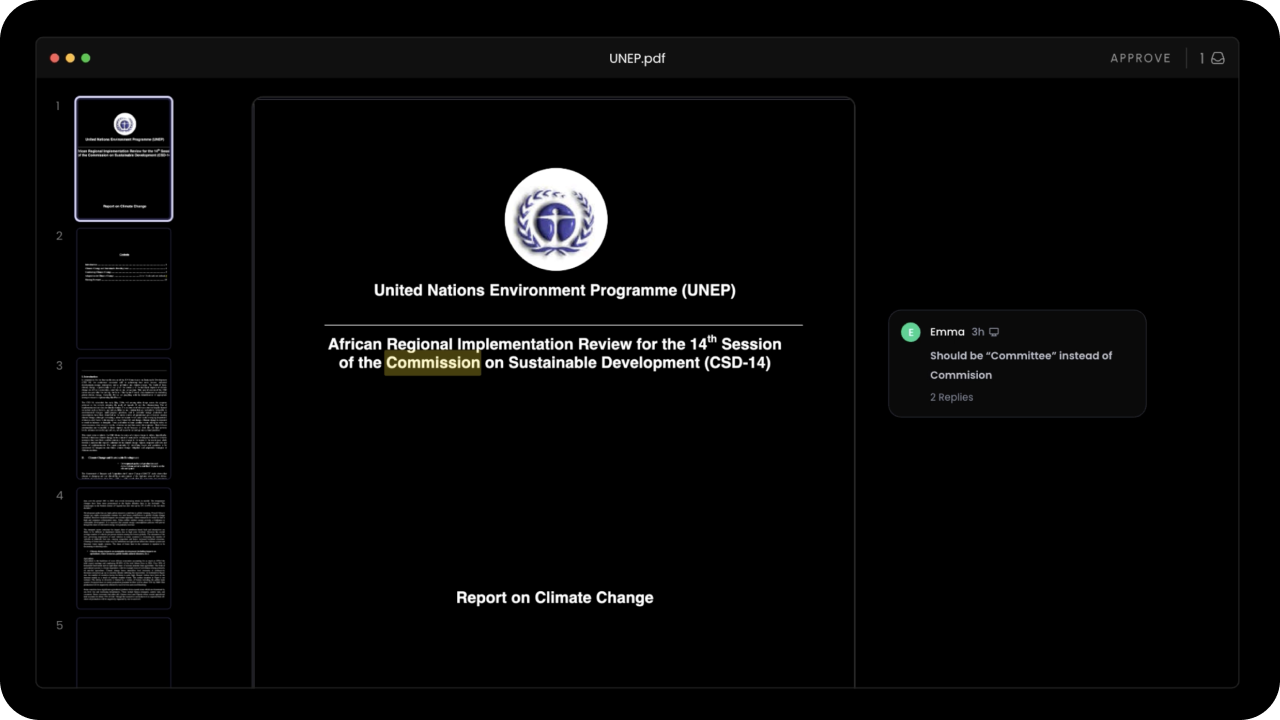
Task: Open the 2 Replies link
Action: pos(951,397)
